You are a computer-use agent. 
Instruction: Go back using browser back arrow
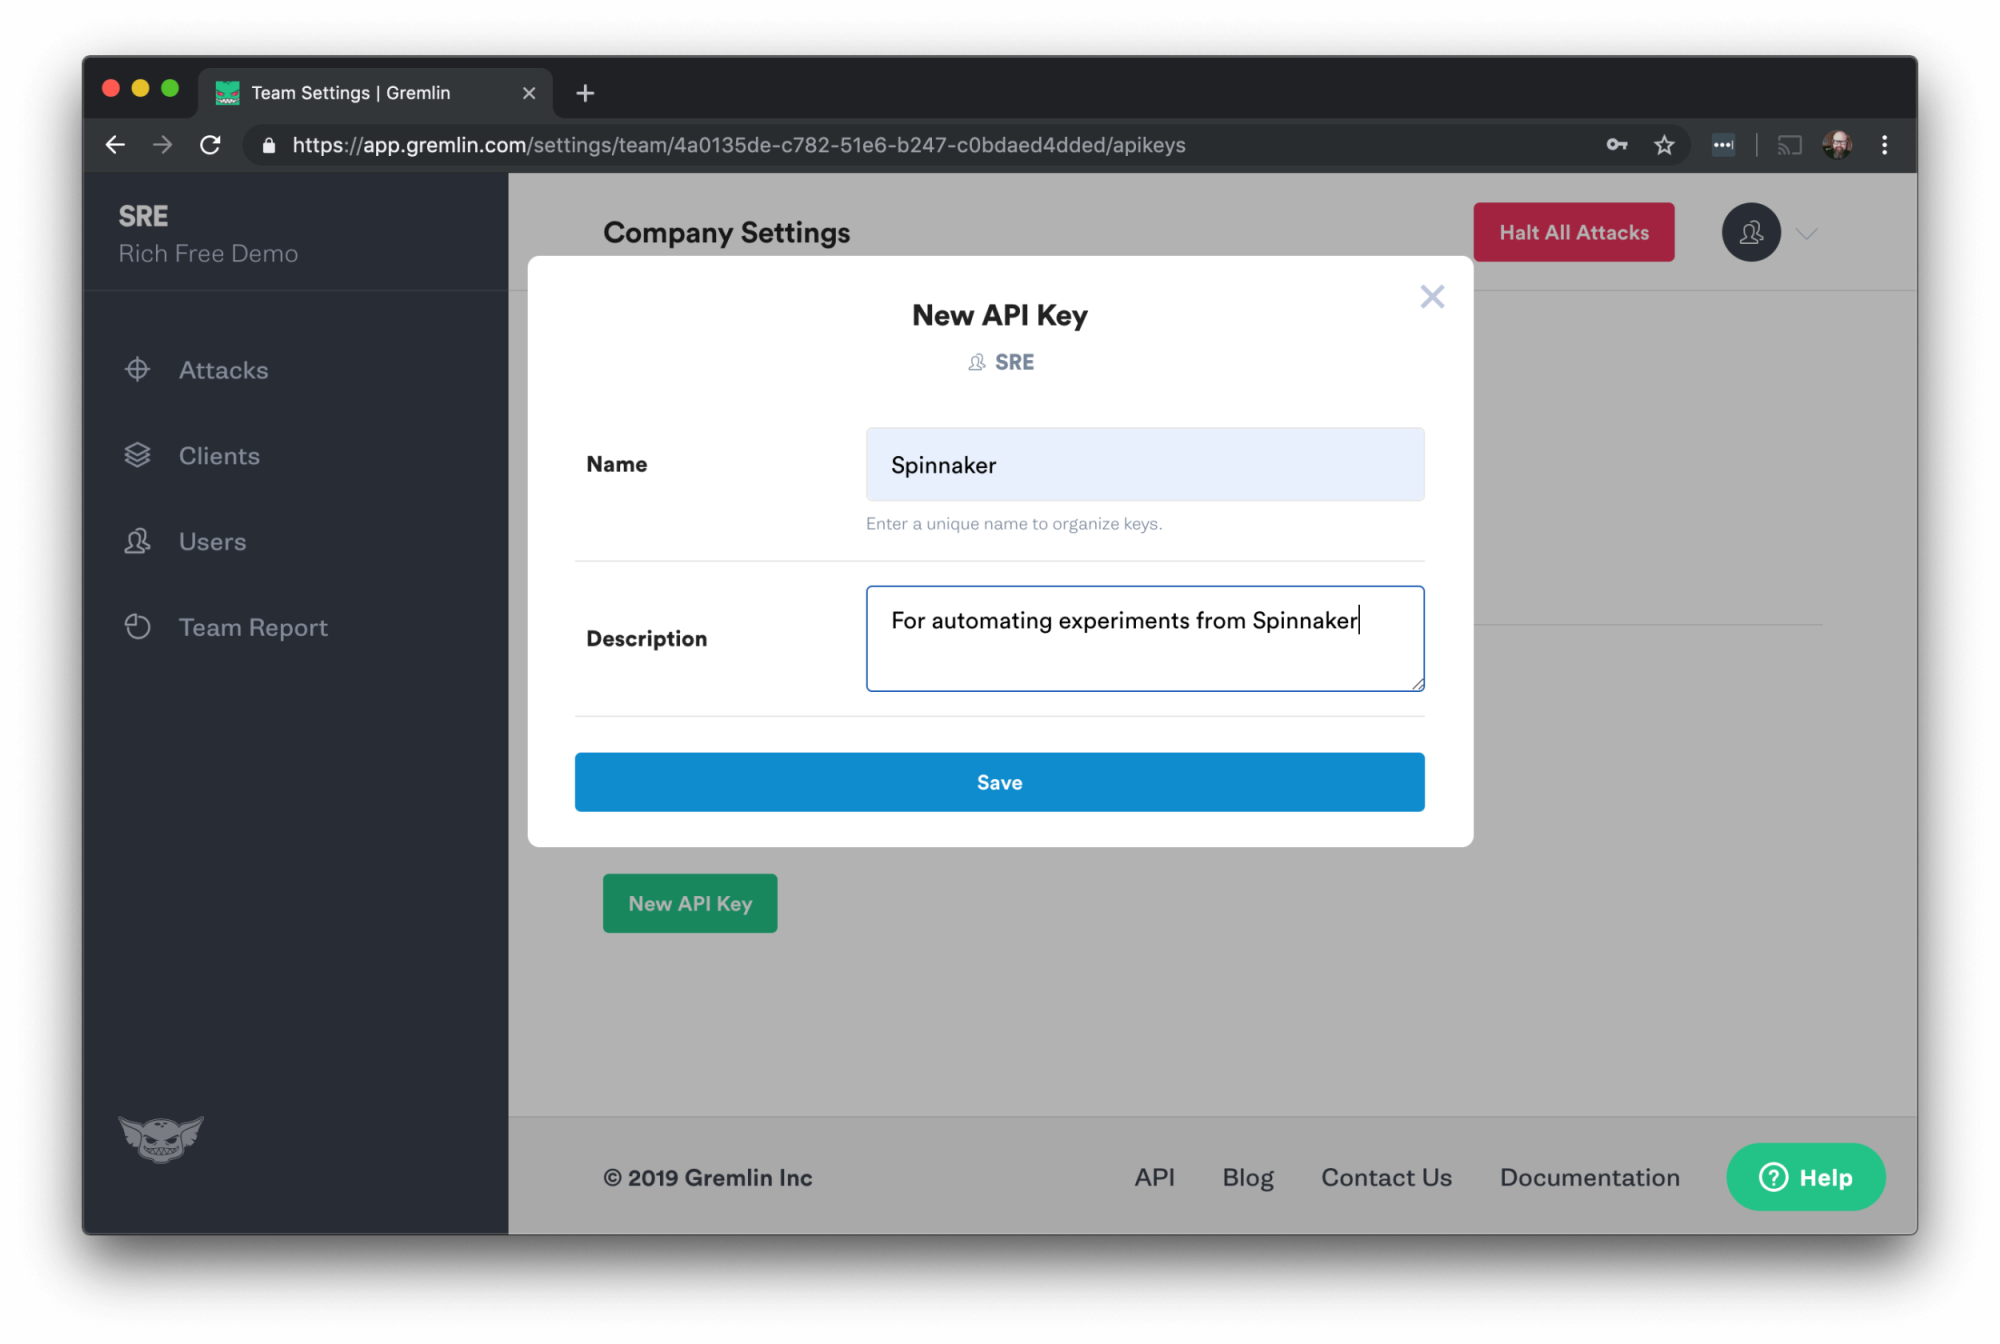point(115,145)
